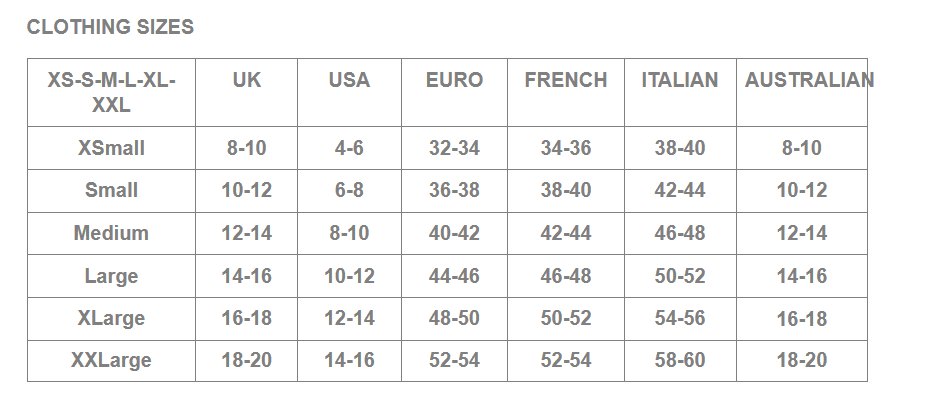Screen dimensions: 926x416
Task: Select the Medium row label
Action: (111, 233)
